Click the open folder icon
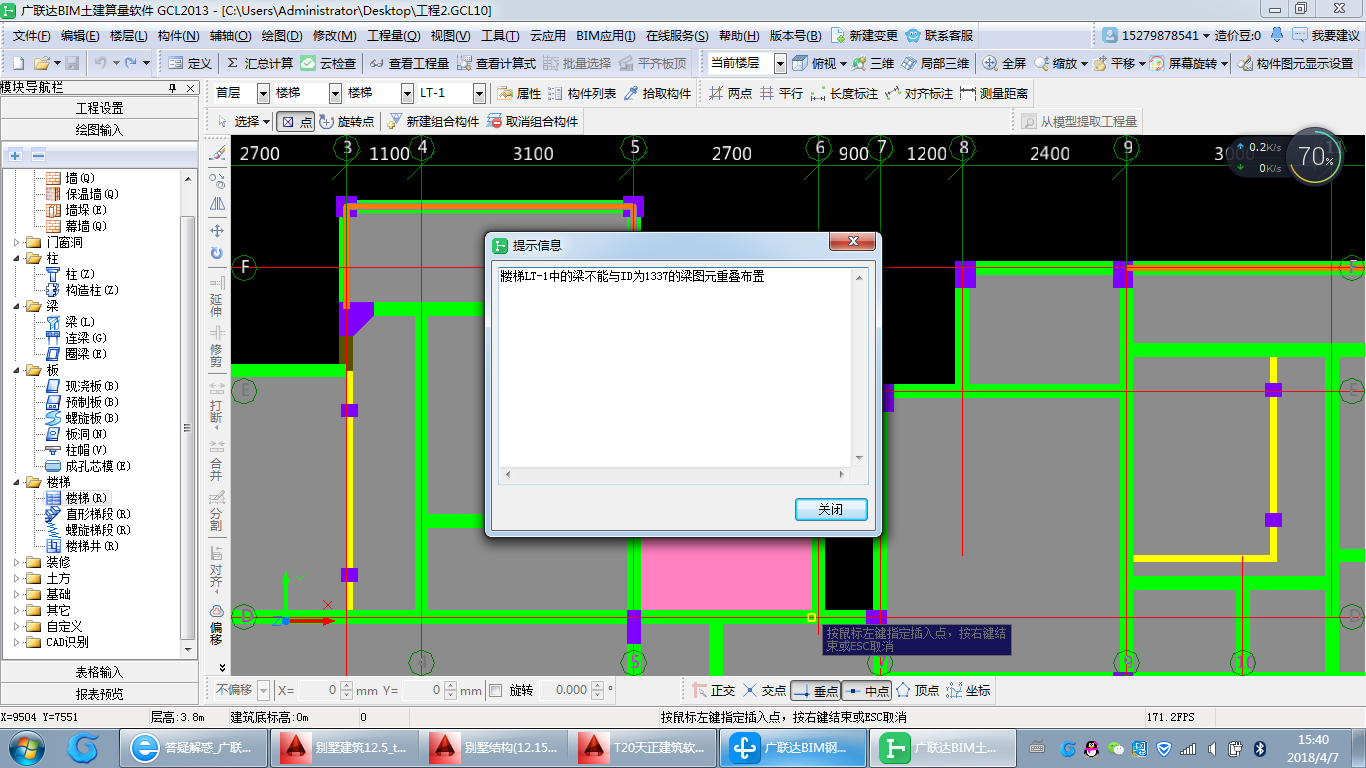 point(42,63)
